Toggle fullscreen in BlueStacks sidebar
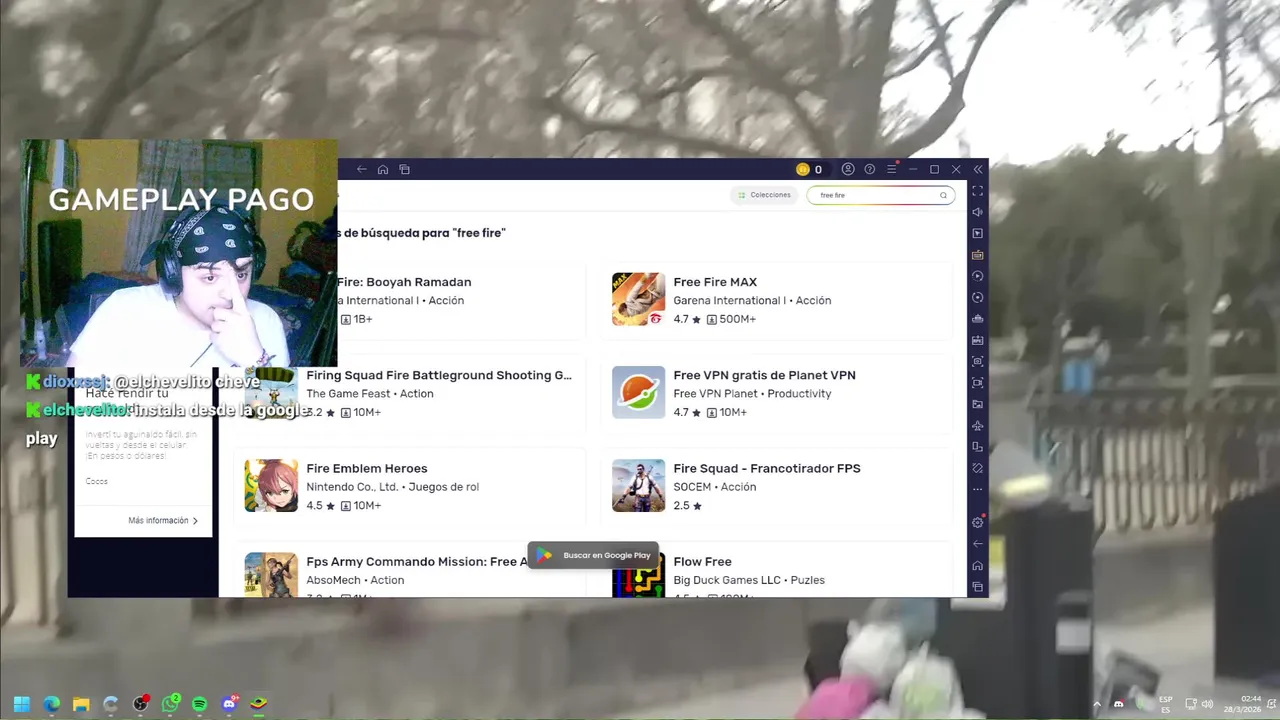Image resolution: width=1280 pixels, height=720 pixels. point(978,190)
